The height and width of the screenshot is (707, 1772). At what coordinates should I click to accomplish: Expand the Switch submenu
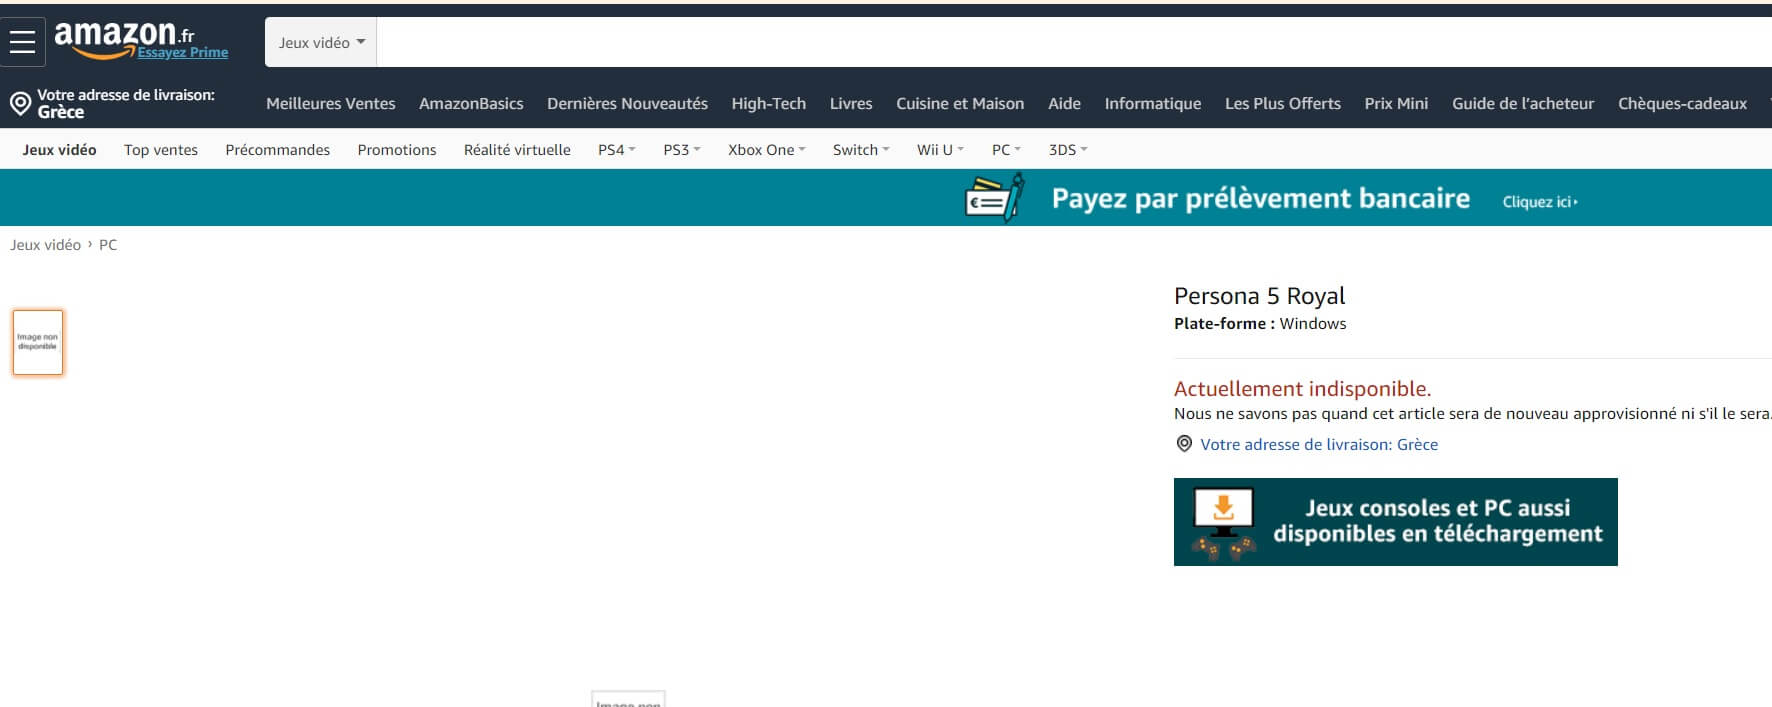[860, 150]
